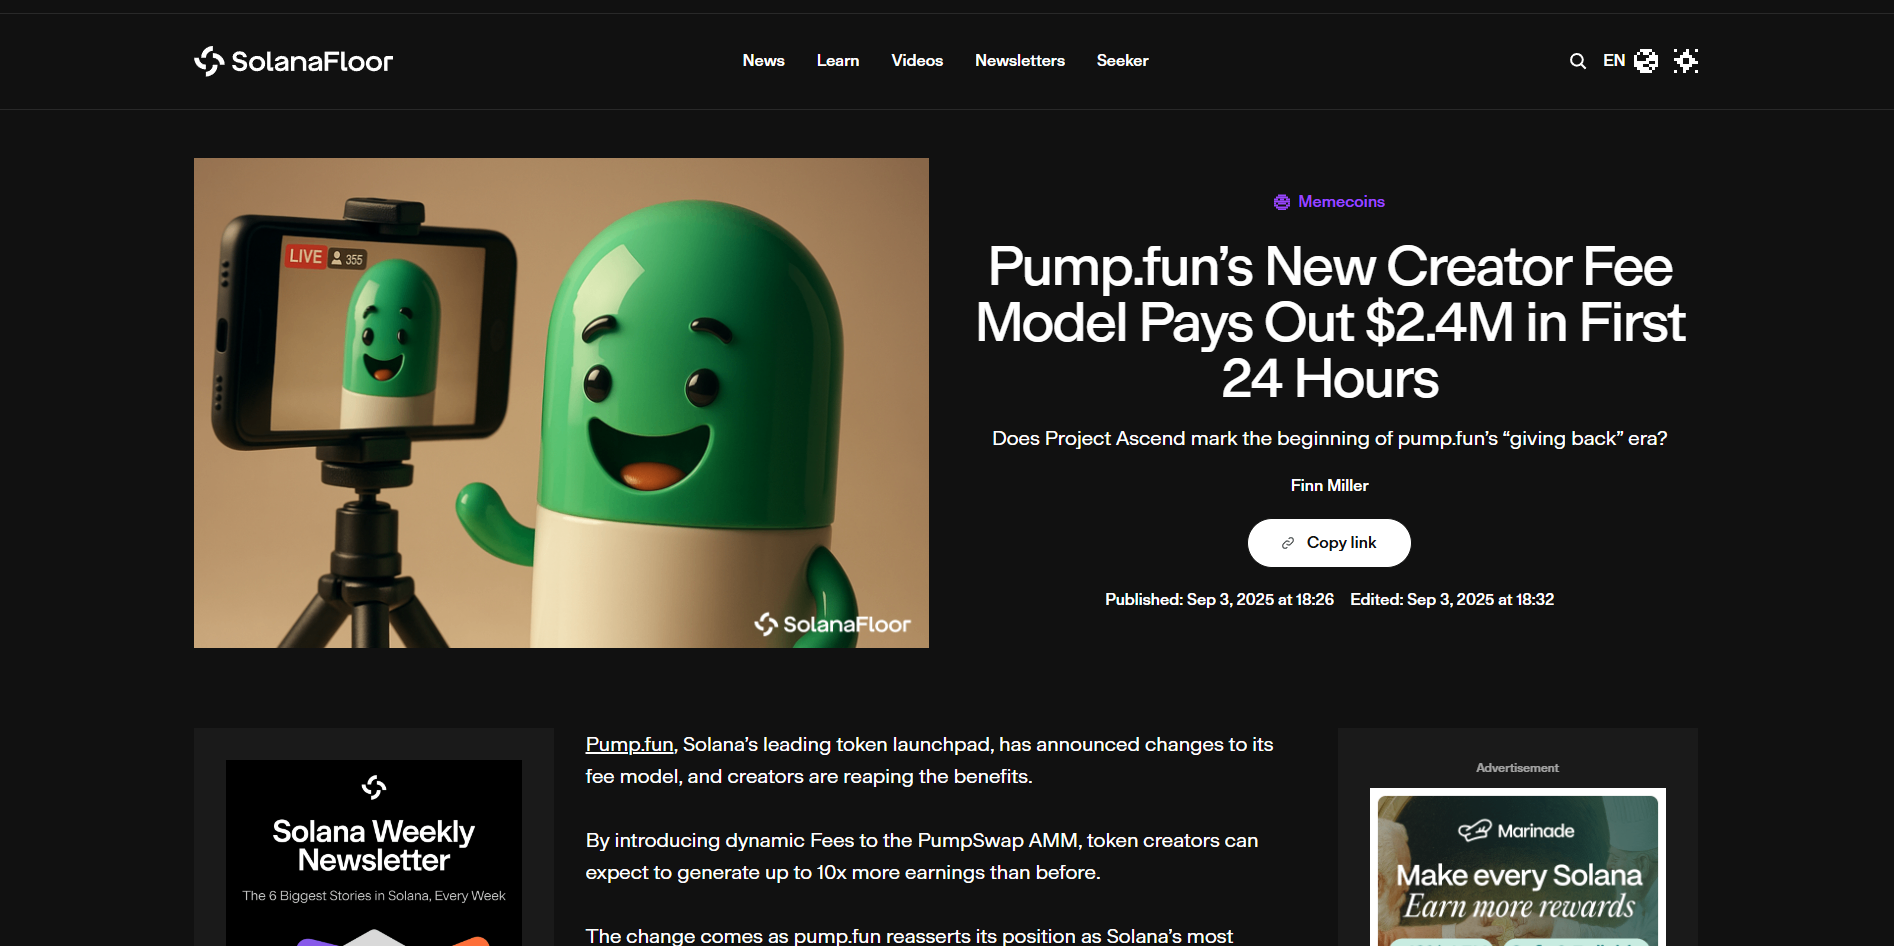Follow the Pump.fun link in article
1894x946 pixels.
(x=629, y=745)
